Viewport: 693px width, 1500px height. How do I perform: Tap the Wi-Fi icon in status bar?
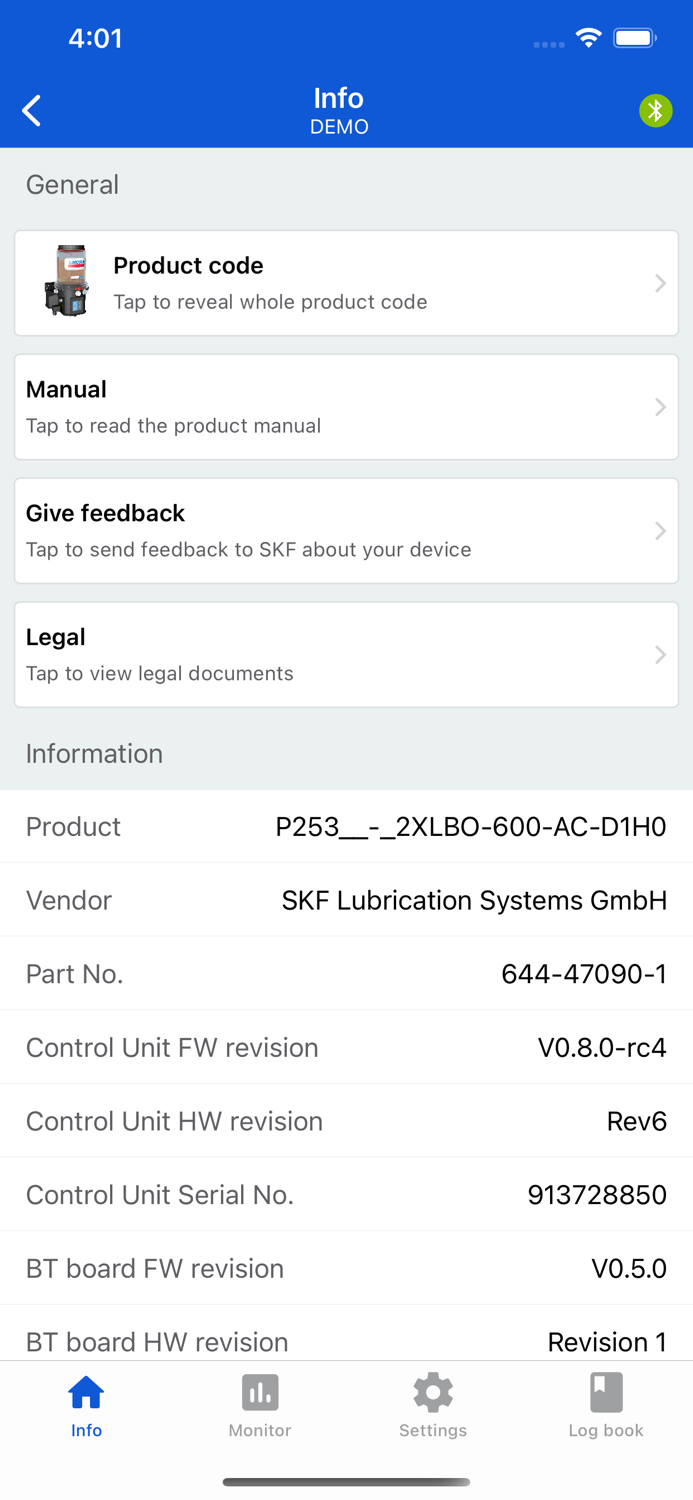588,39
